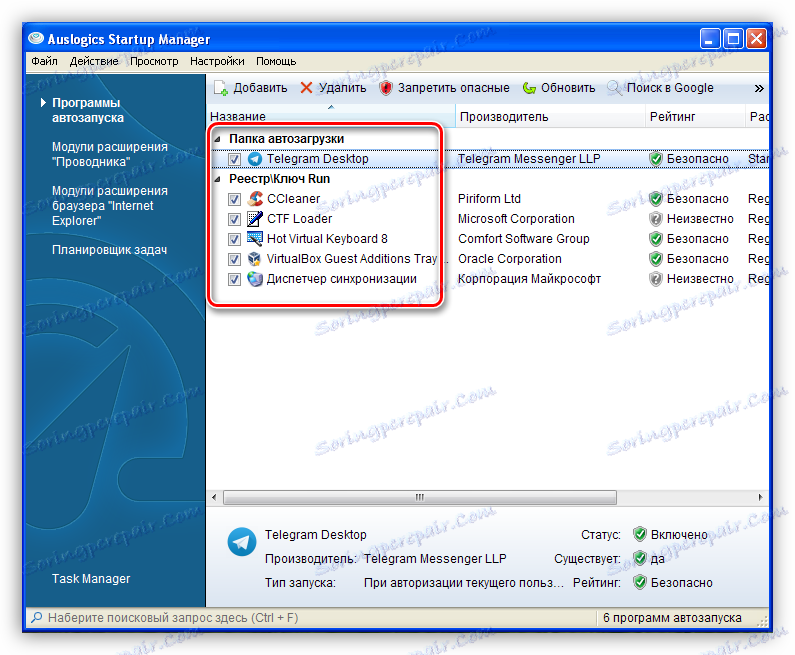This screenshot has width=795, height=655.
Task: Click the grey rating icon for Диспетчер синхронизации
Action: pyautogui.click(x=656, y=279)
